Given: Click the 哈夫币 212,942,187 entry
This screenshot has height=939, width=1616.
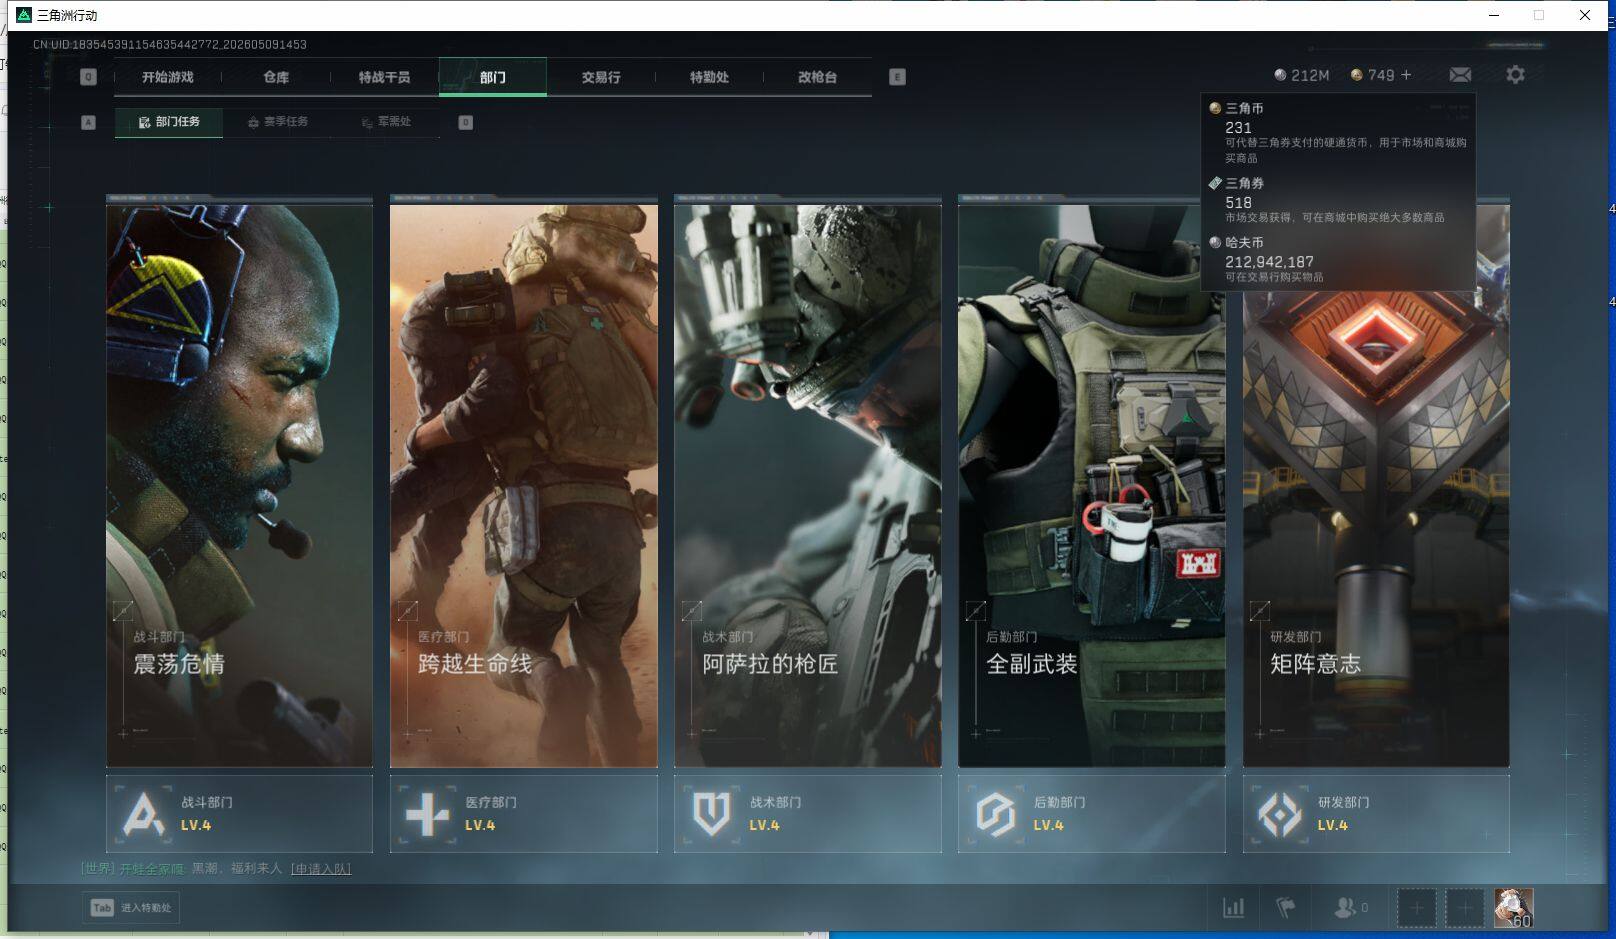Looking at the screenshot, I should tap(1338, 260).
